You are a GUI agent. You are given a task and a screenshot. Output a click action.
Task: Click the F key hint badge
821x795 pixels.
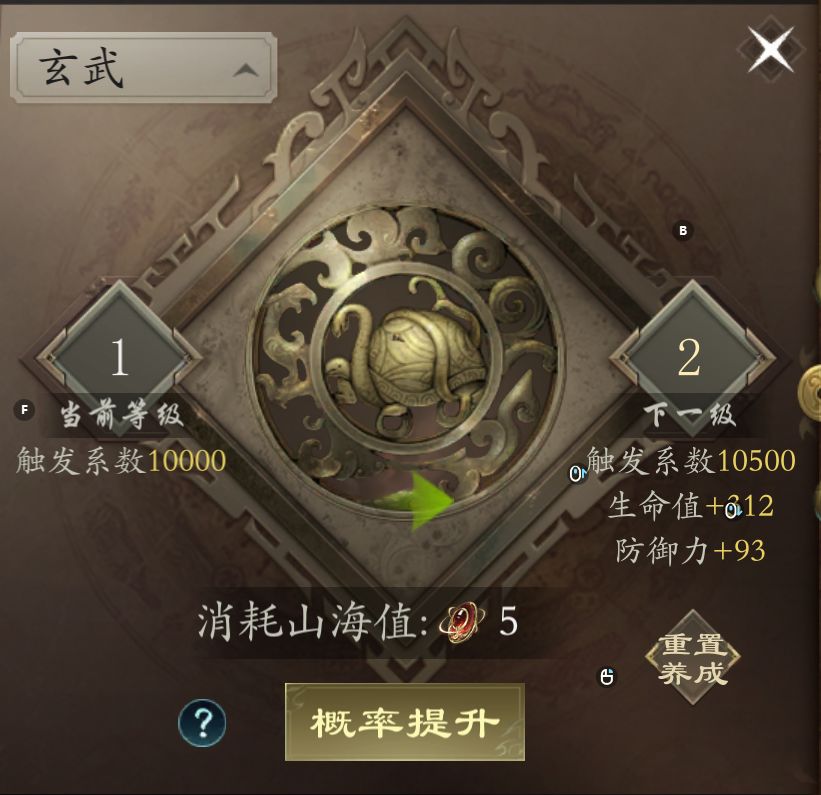[24, 410]
